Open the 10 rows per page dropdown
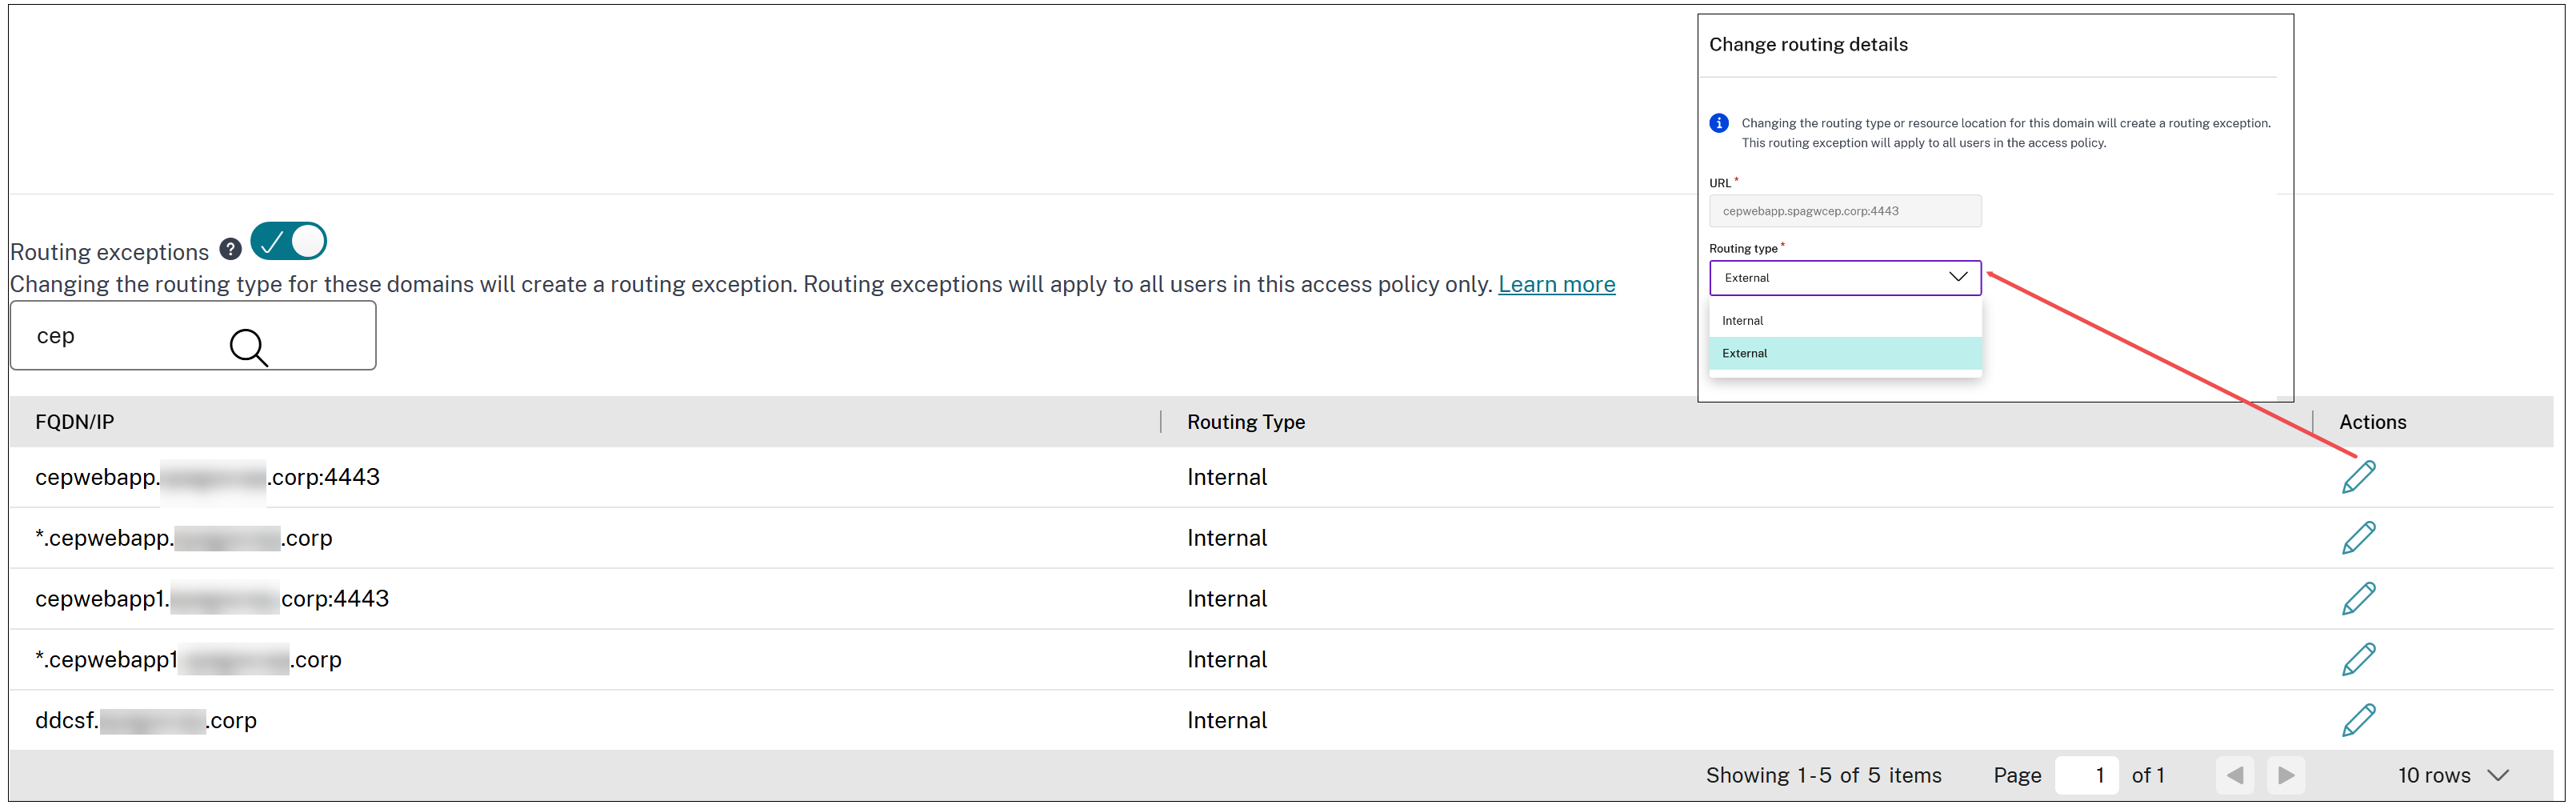This screenshot has width=2576, height=809. (x=2454, y=774)
